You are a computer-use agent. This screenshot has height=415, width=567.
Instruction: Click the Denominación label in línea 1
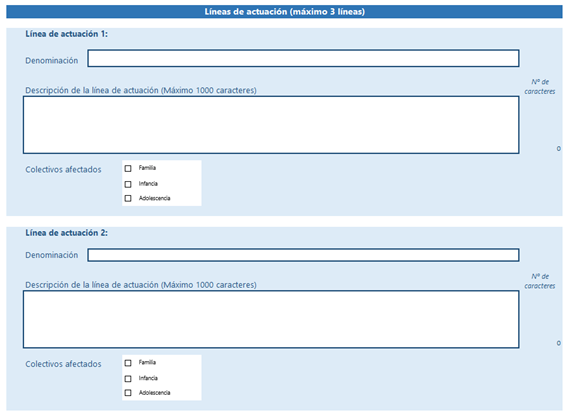pos(52,61)
